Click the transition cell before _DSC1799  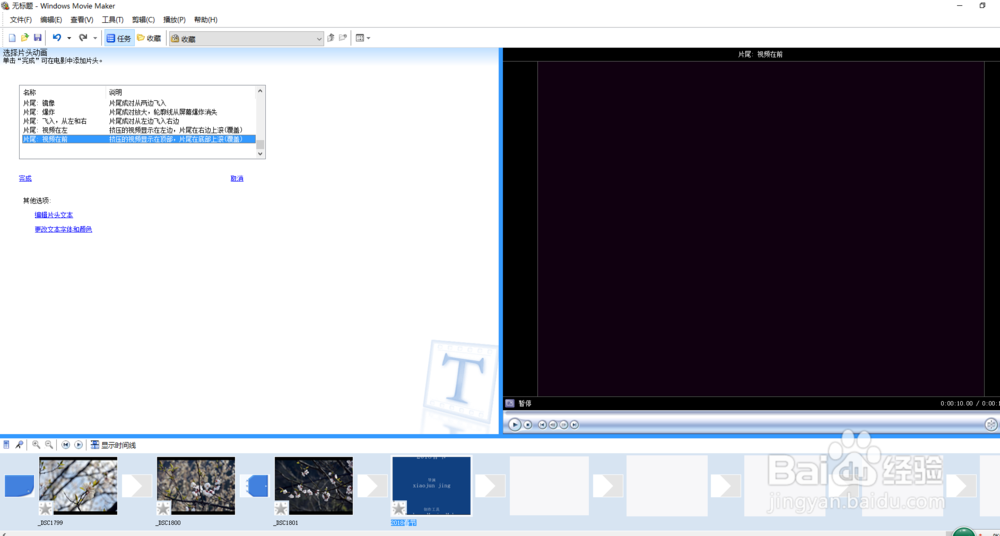[x=19, y=486]
